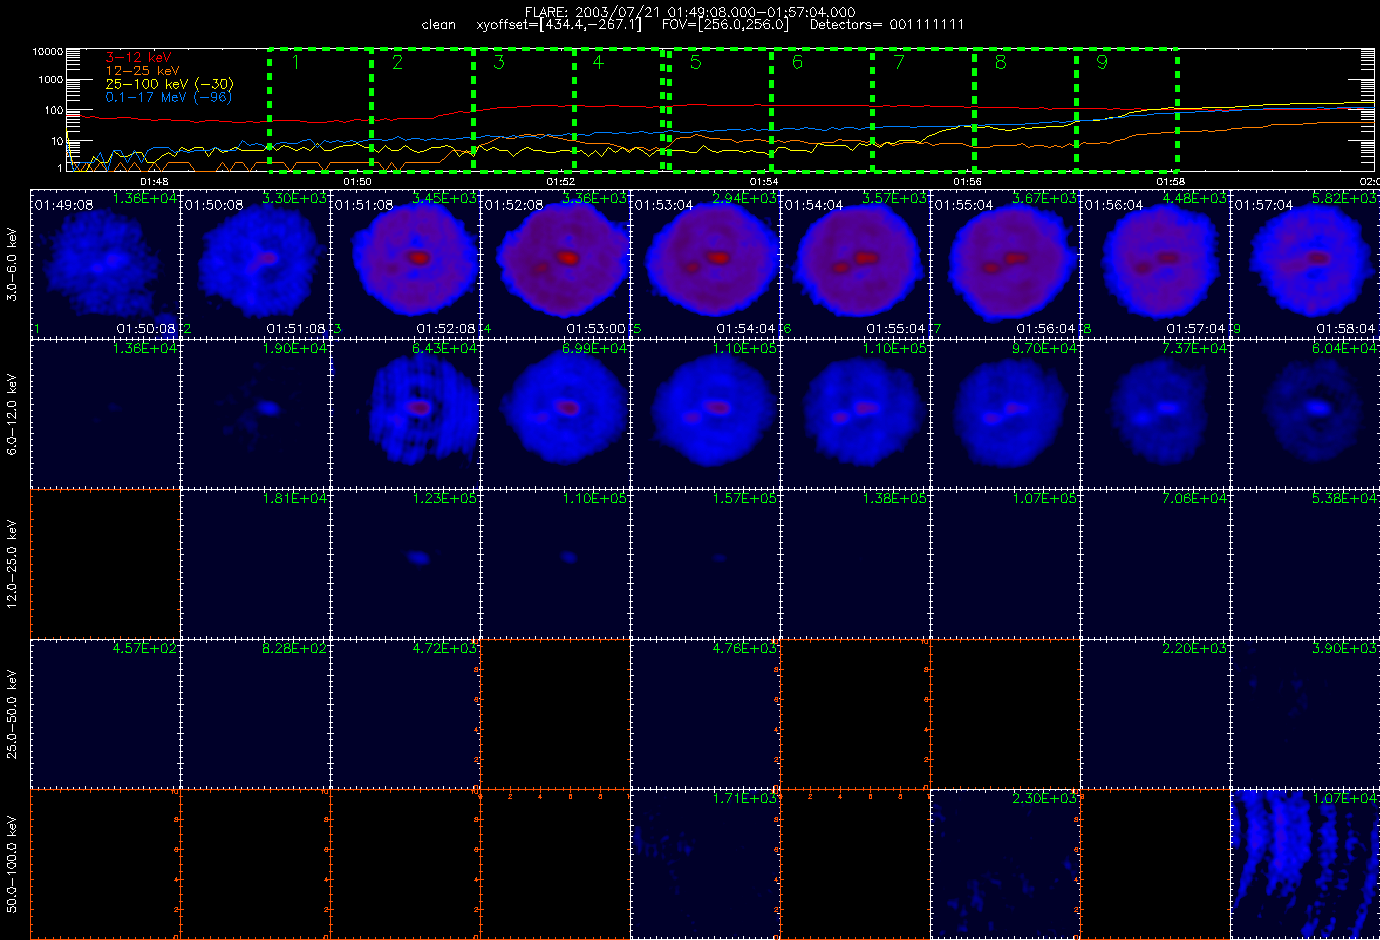The height and width of the screenshot is (940, 1380).
Task: Click the 01:48 tick label on the time axis
Action: [x=154, y=181]
